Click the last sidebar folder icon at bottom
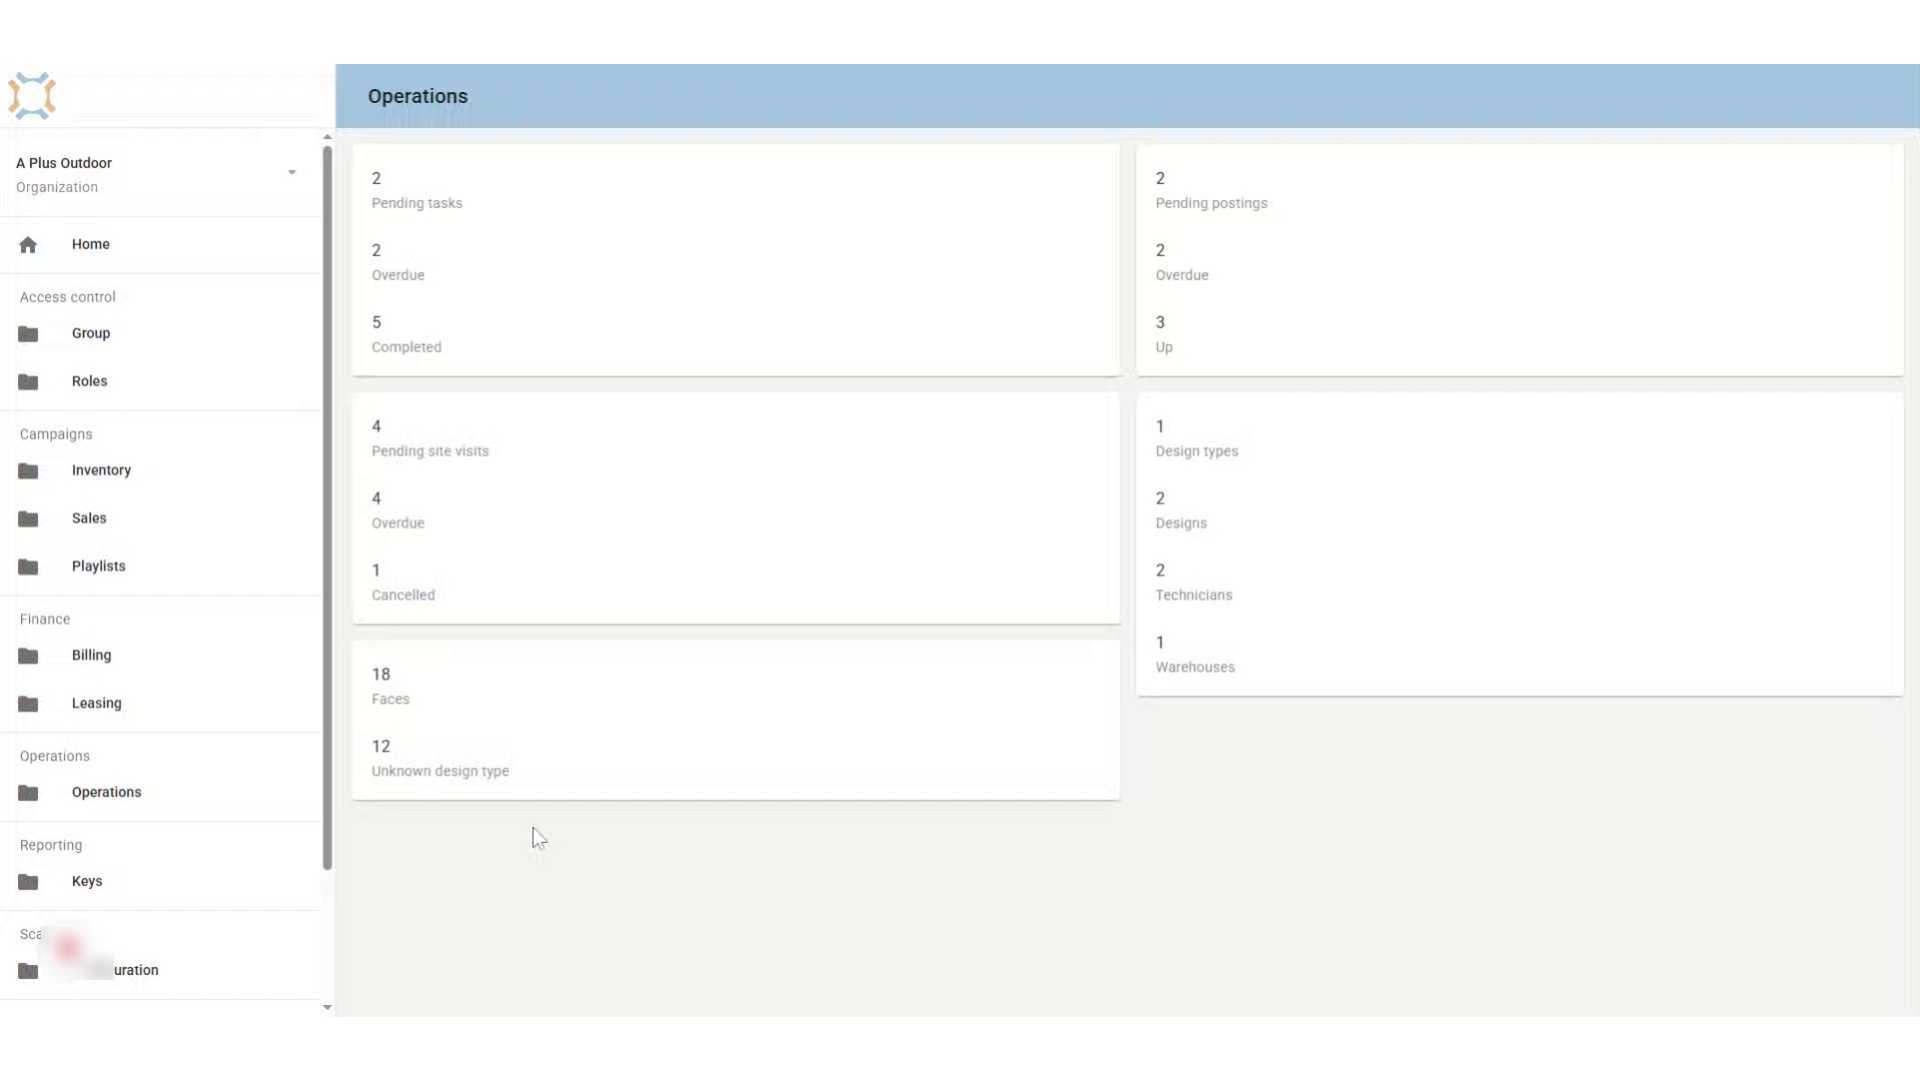The image size is (1920, 1080). click(x=28, y=971)
